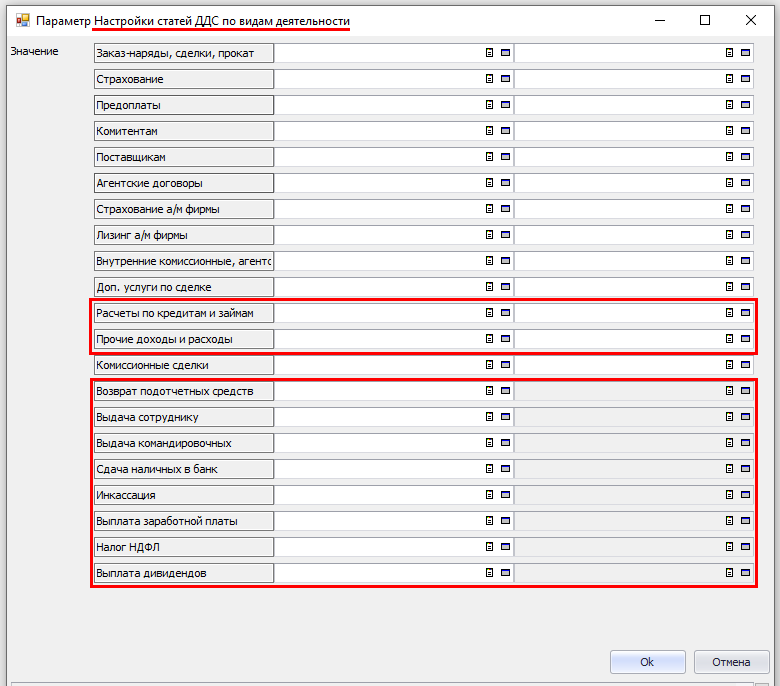
Task: Open list picker in first Агентские договоры field
Action: (x=490, y=183)
